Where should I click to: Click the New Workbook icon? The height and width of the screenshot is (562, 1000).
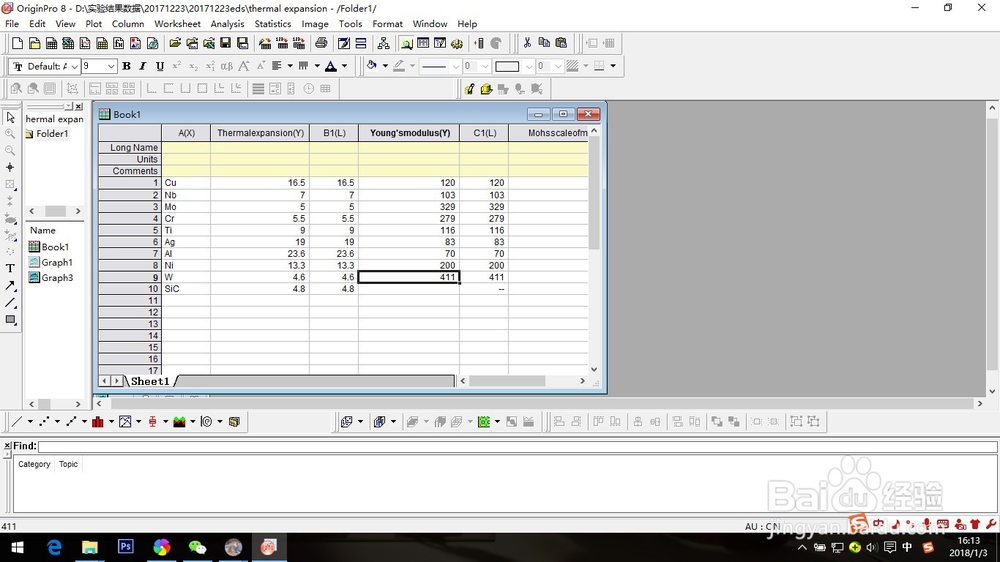52,43
